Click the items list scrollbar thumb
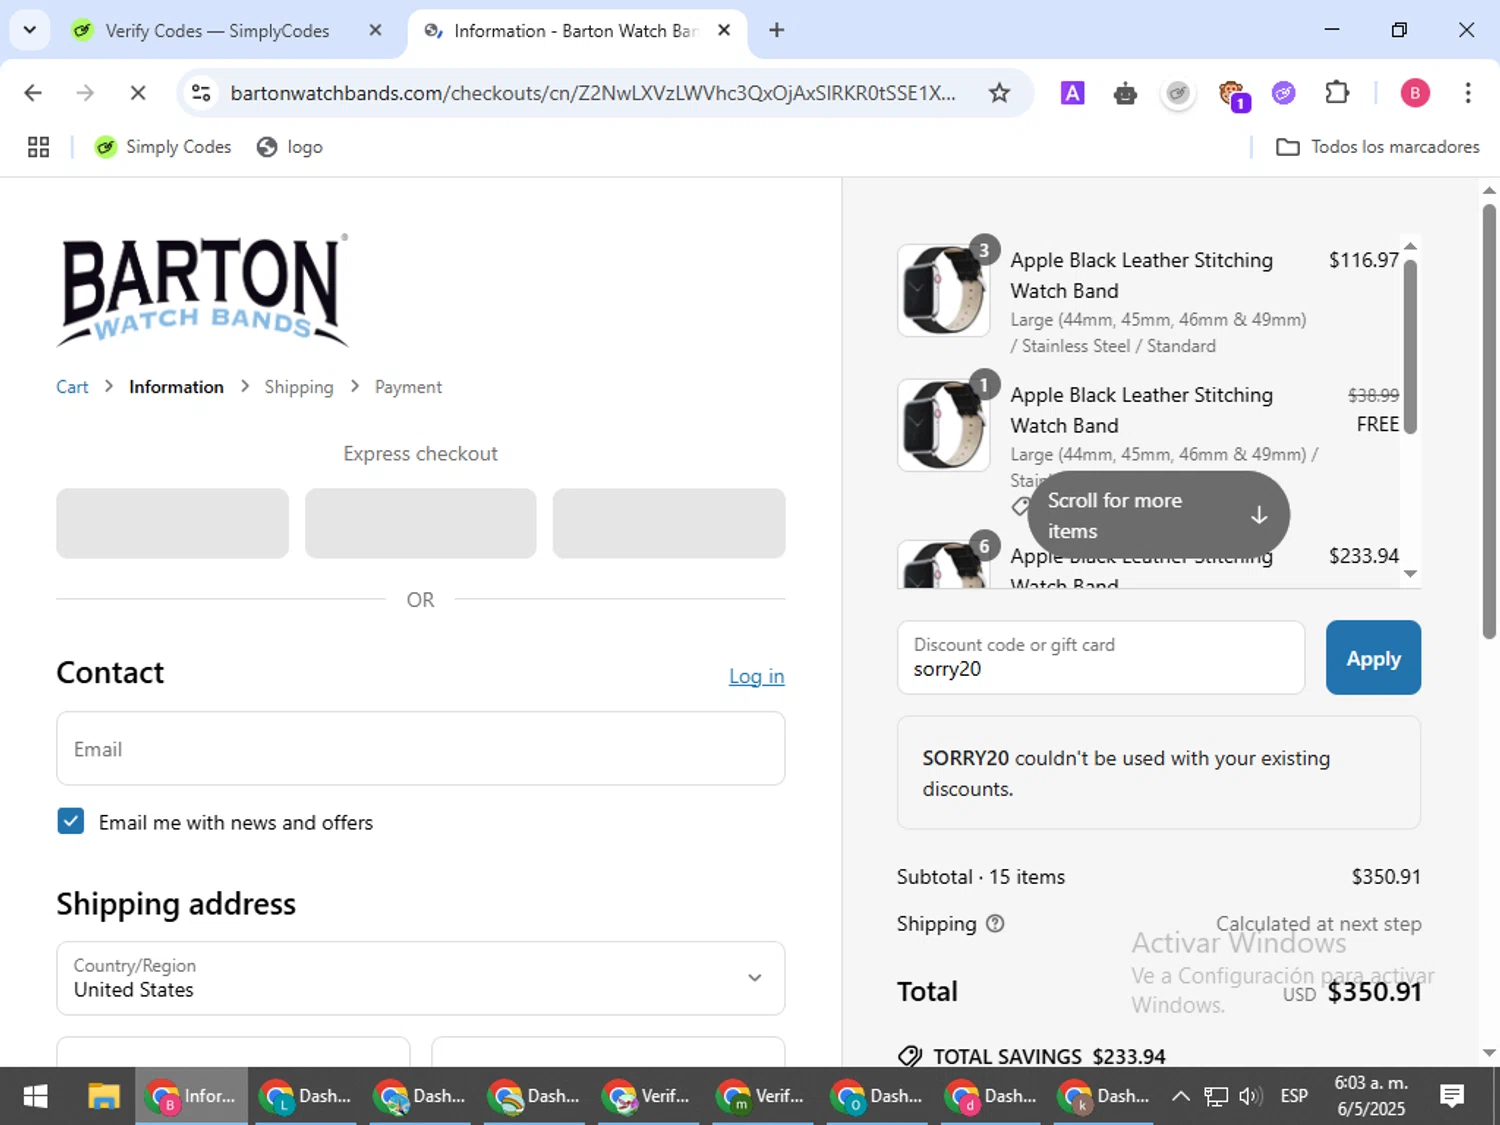 click(1410, 347)
